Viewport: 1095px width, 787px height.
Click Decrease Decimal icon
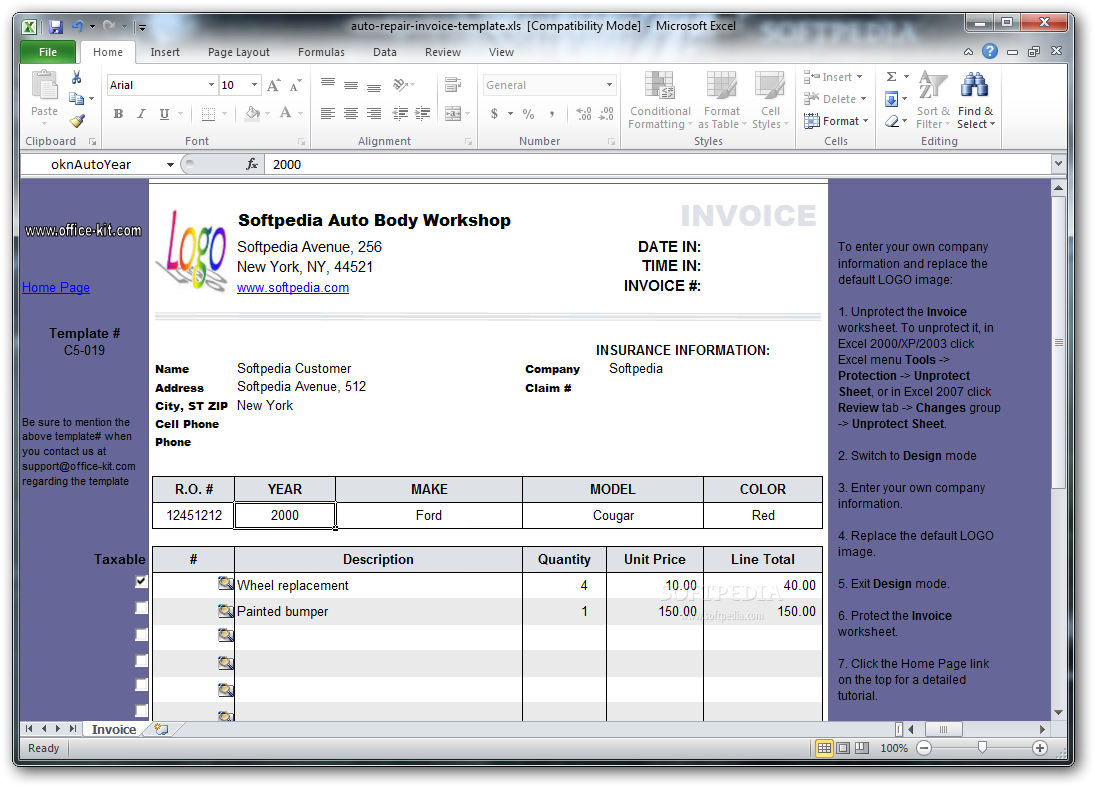click(x=607, y=114)
